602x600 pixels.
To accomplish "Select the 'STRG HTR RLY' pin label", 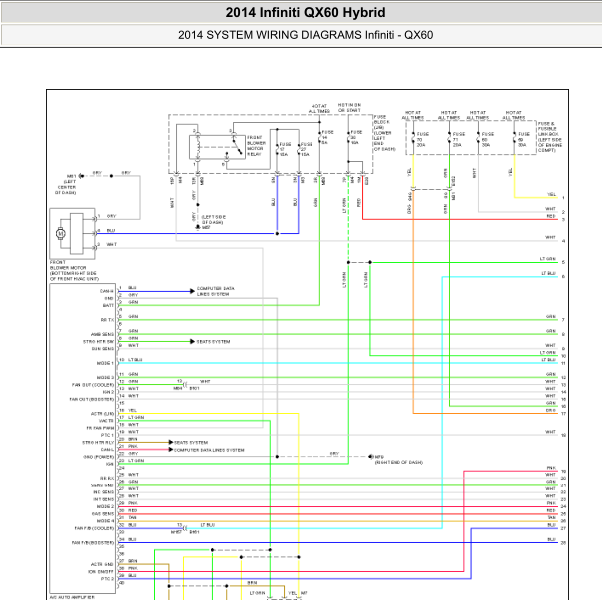I will 98,442.
